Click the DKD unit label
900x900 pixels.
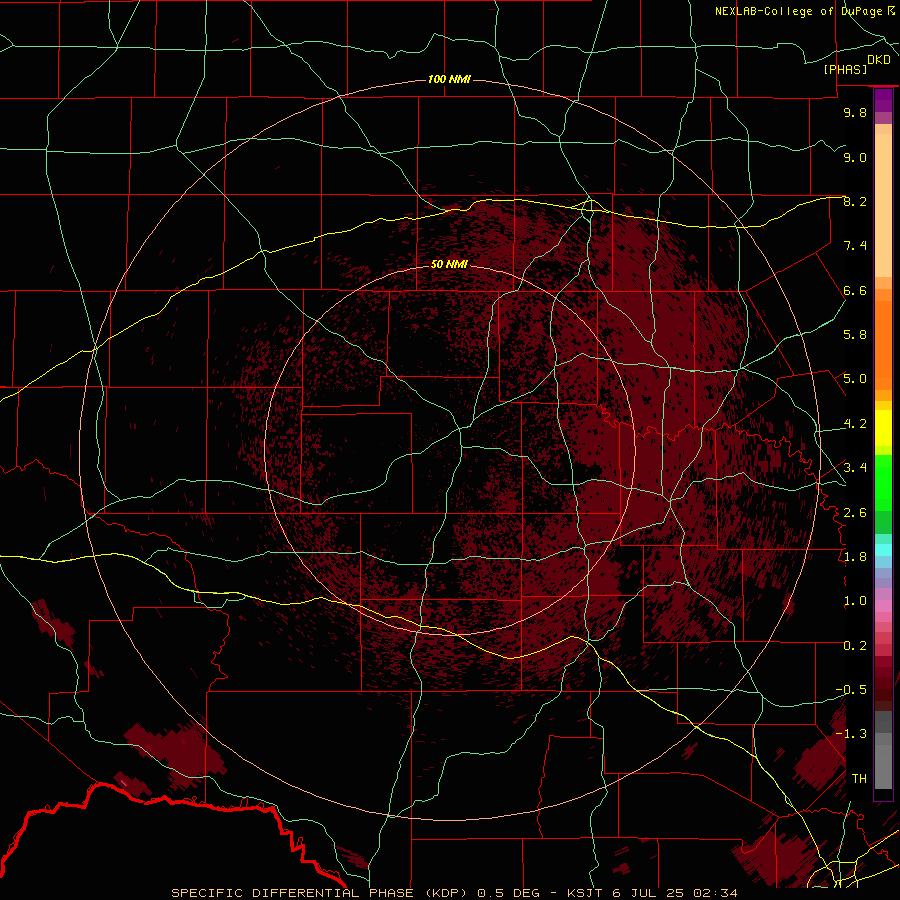pos(879,60)
